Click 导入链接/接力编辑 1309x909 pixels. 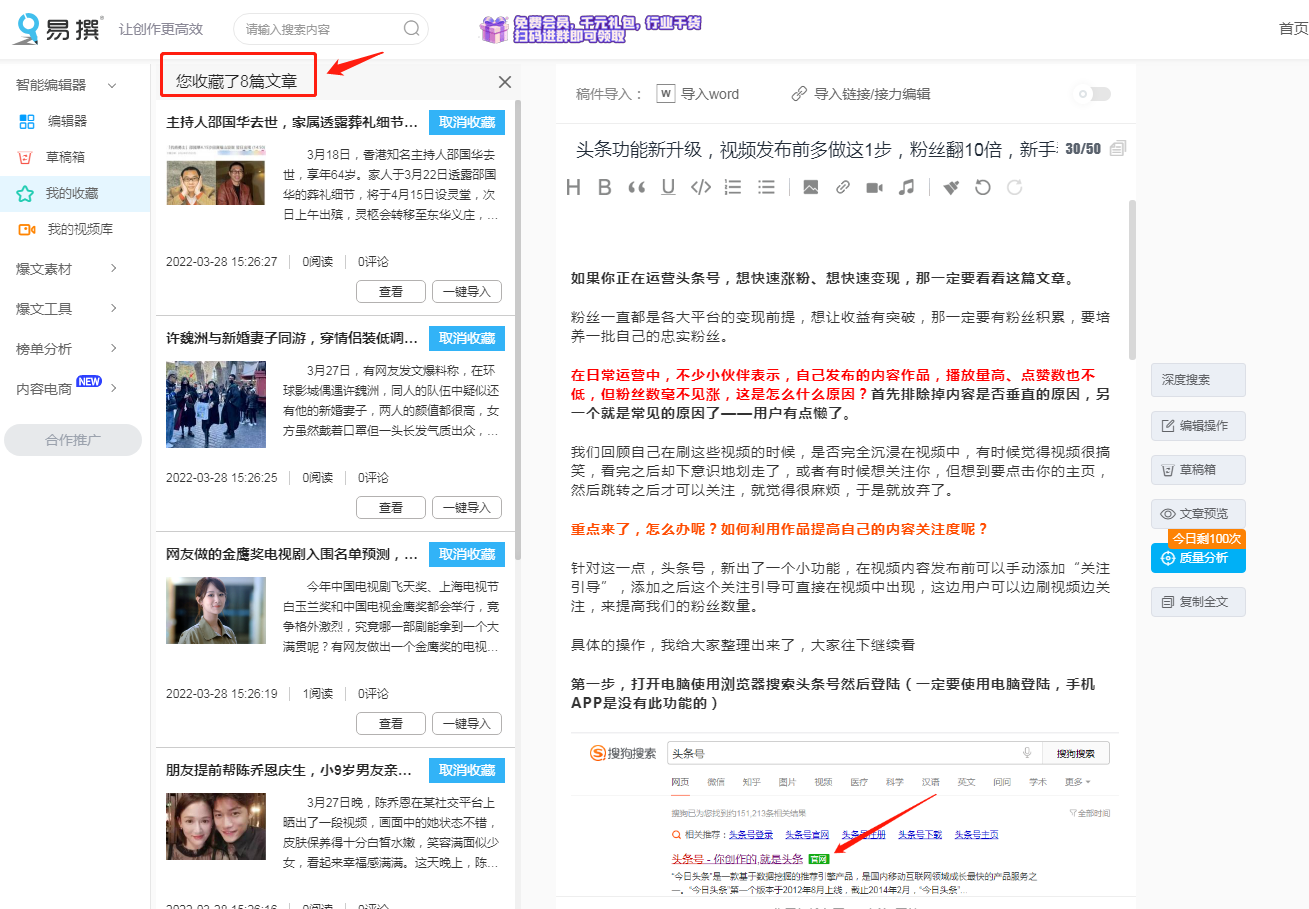861,94
